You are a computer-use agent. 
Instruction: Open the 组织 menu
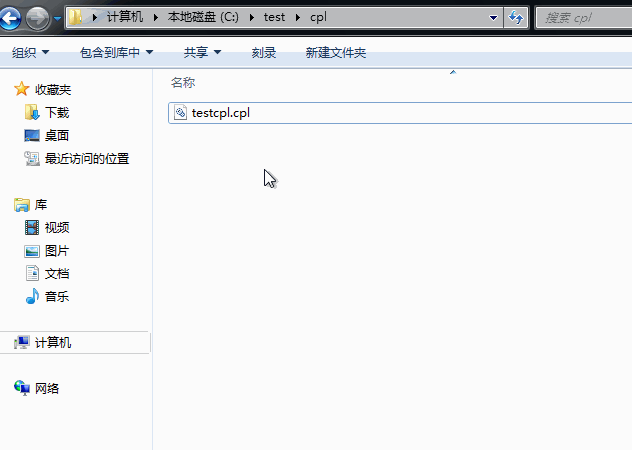30,52
